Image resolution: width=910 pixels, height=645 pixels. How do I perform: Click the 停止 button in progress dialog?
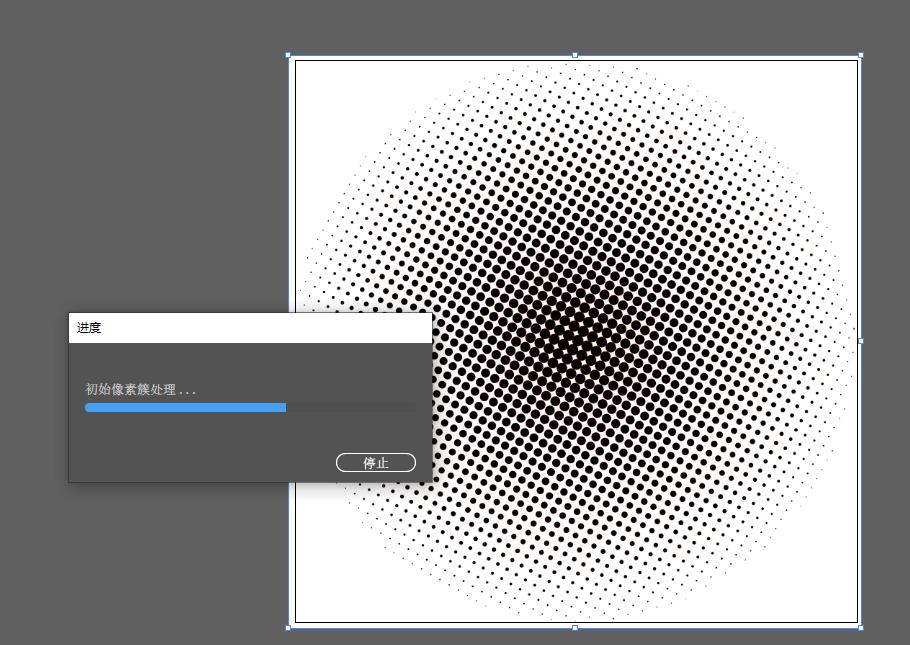click(375, 463)
